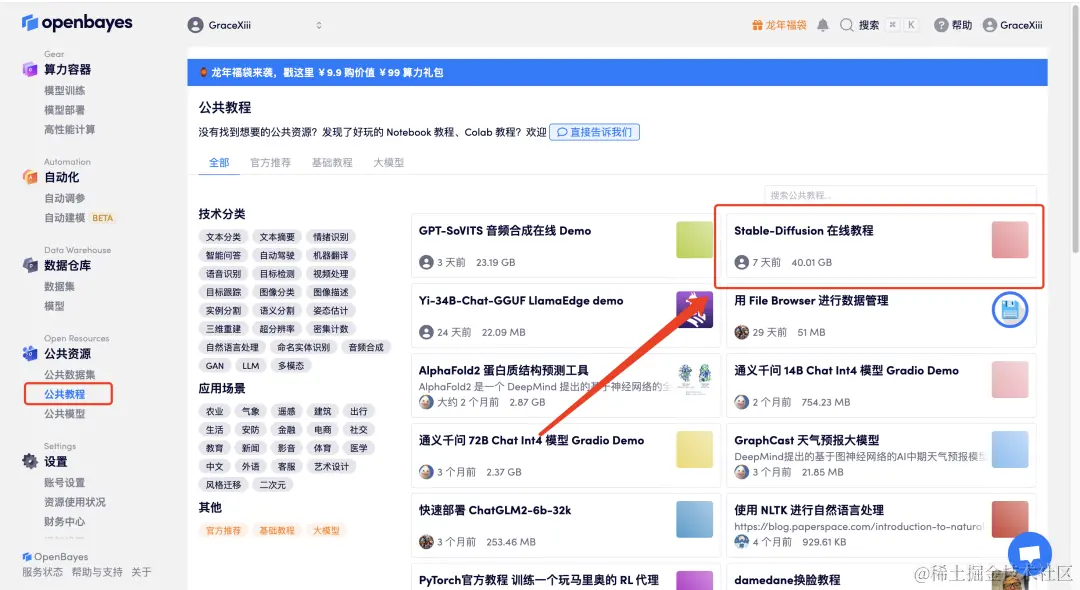Open the 设置 settings gear icon
This screenshot has height=590, width=1080.
tap(30, 461)
